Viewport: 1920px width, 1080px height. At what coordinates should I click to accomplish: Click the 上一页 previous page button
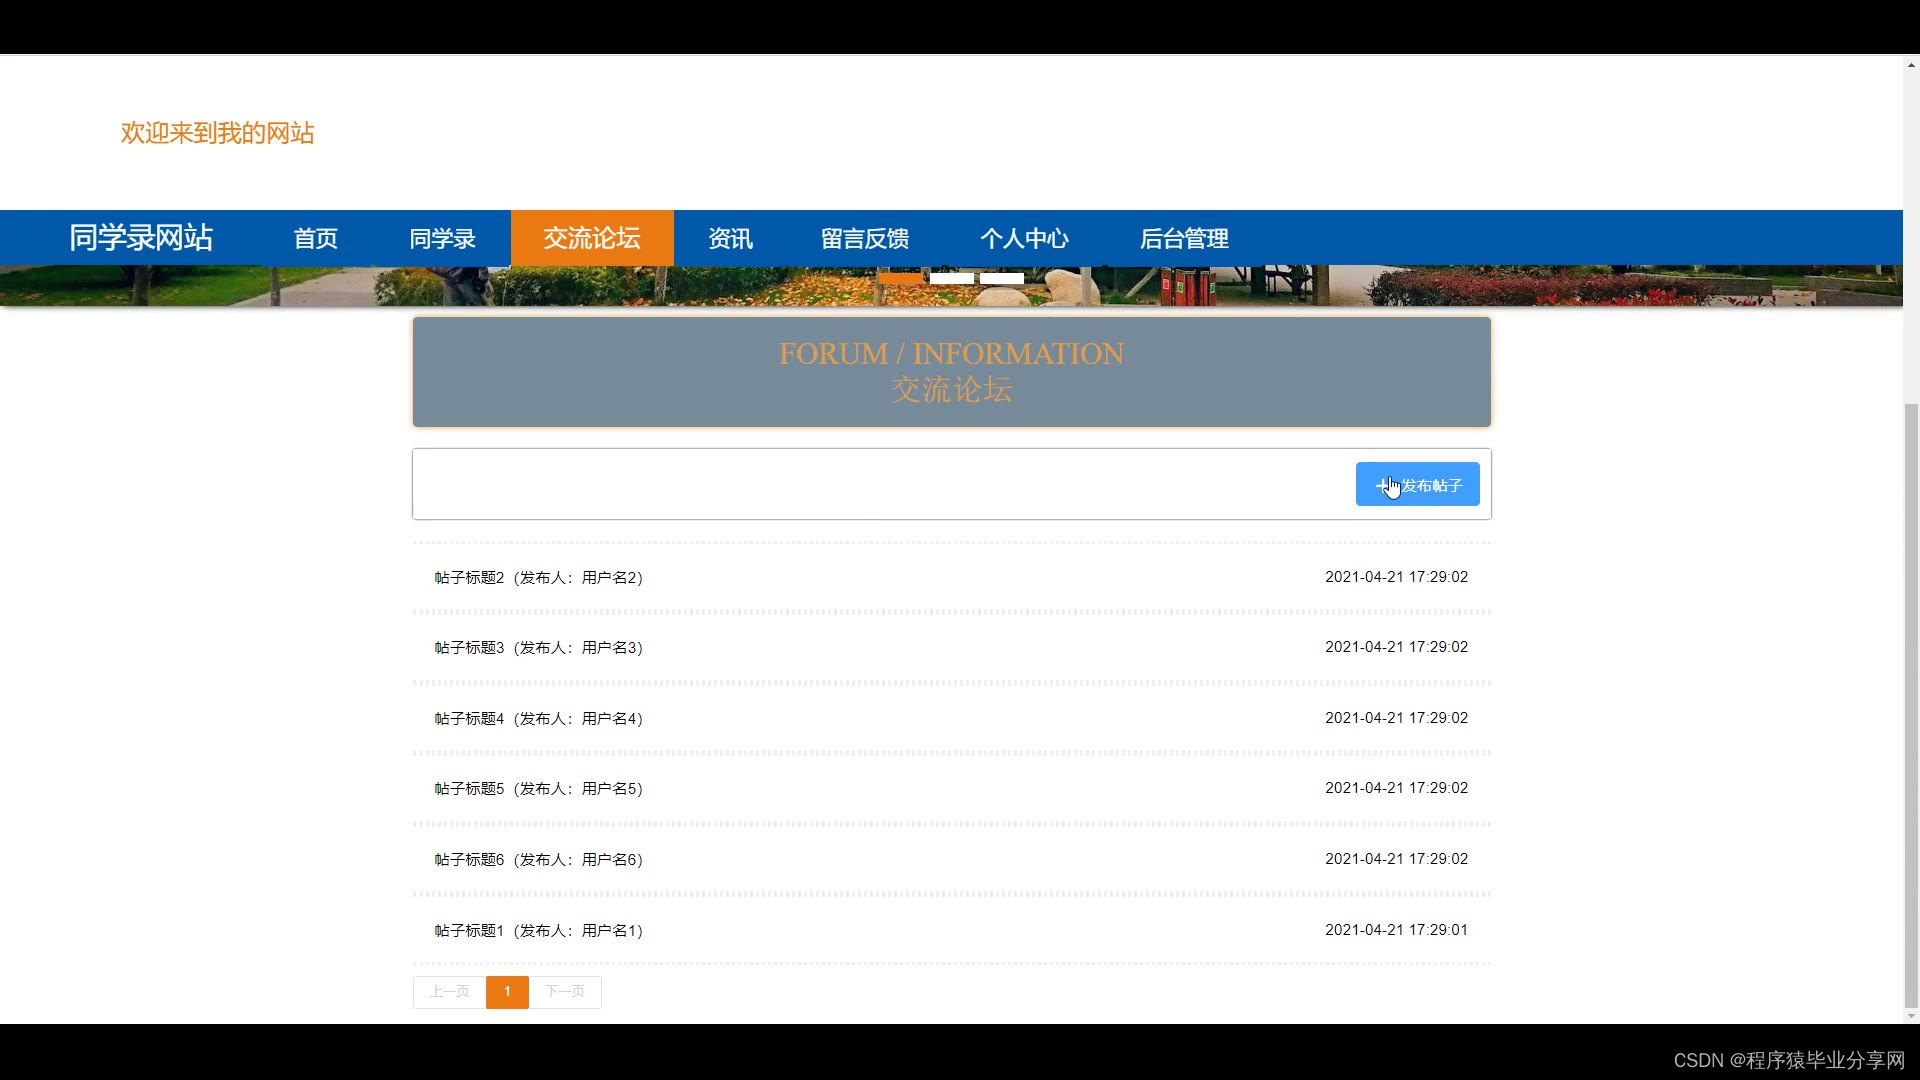point(449,992)
